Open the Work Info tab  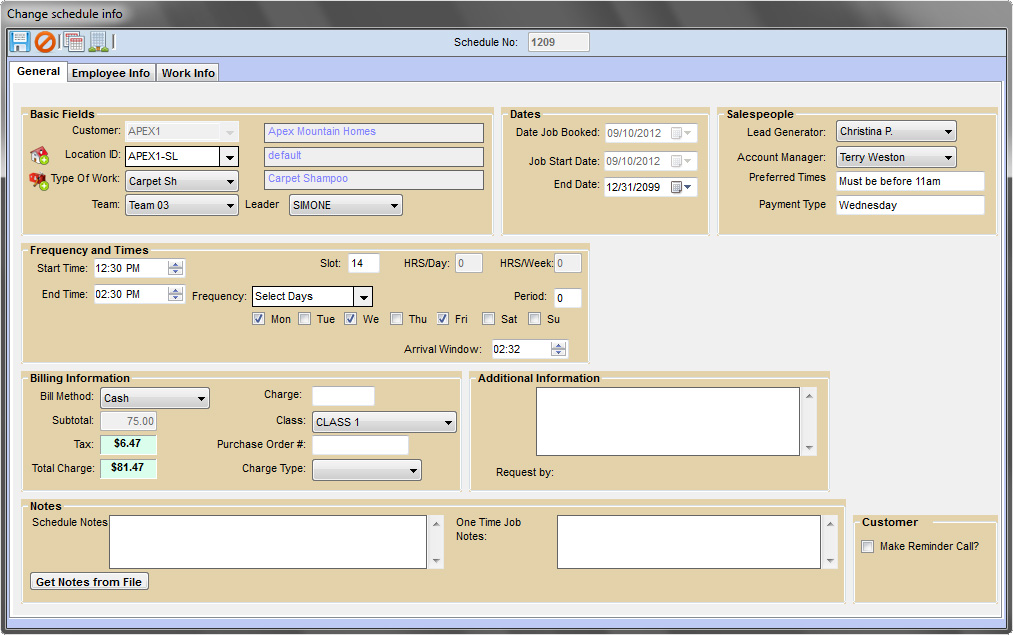coord(188,73)
